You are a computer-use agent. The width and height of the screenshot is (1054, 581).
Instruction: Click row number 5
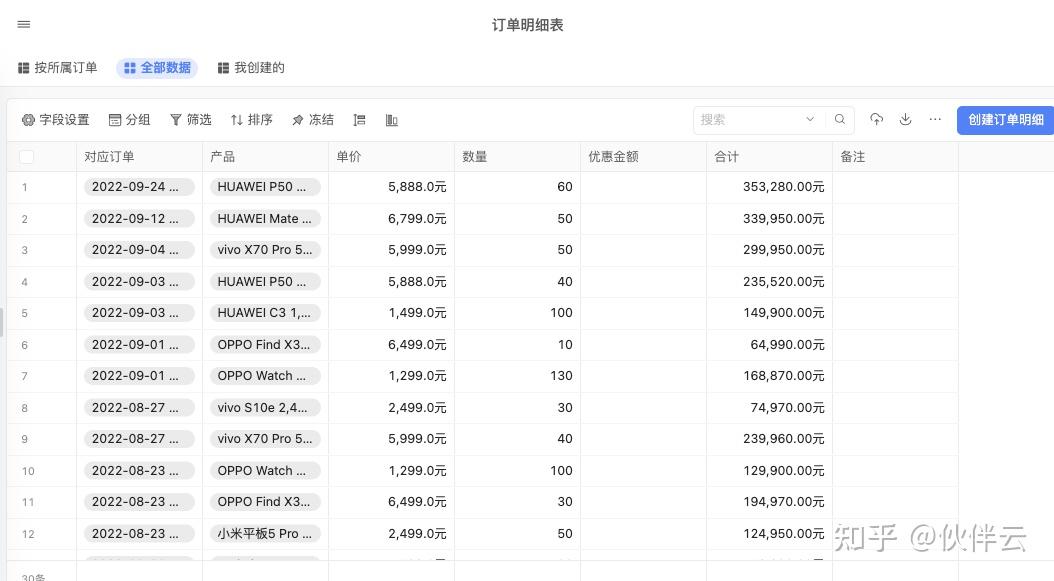[x=25, y=313]
